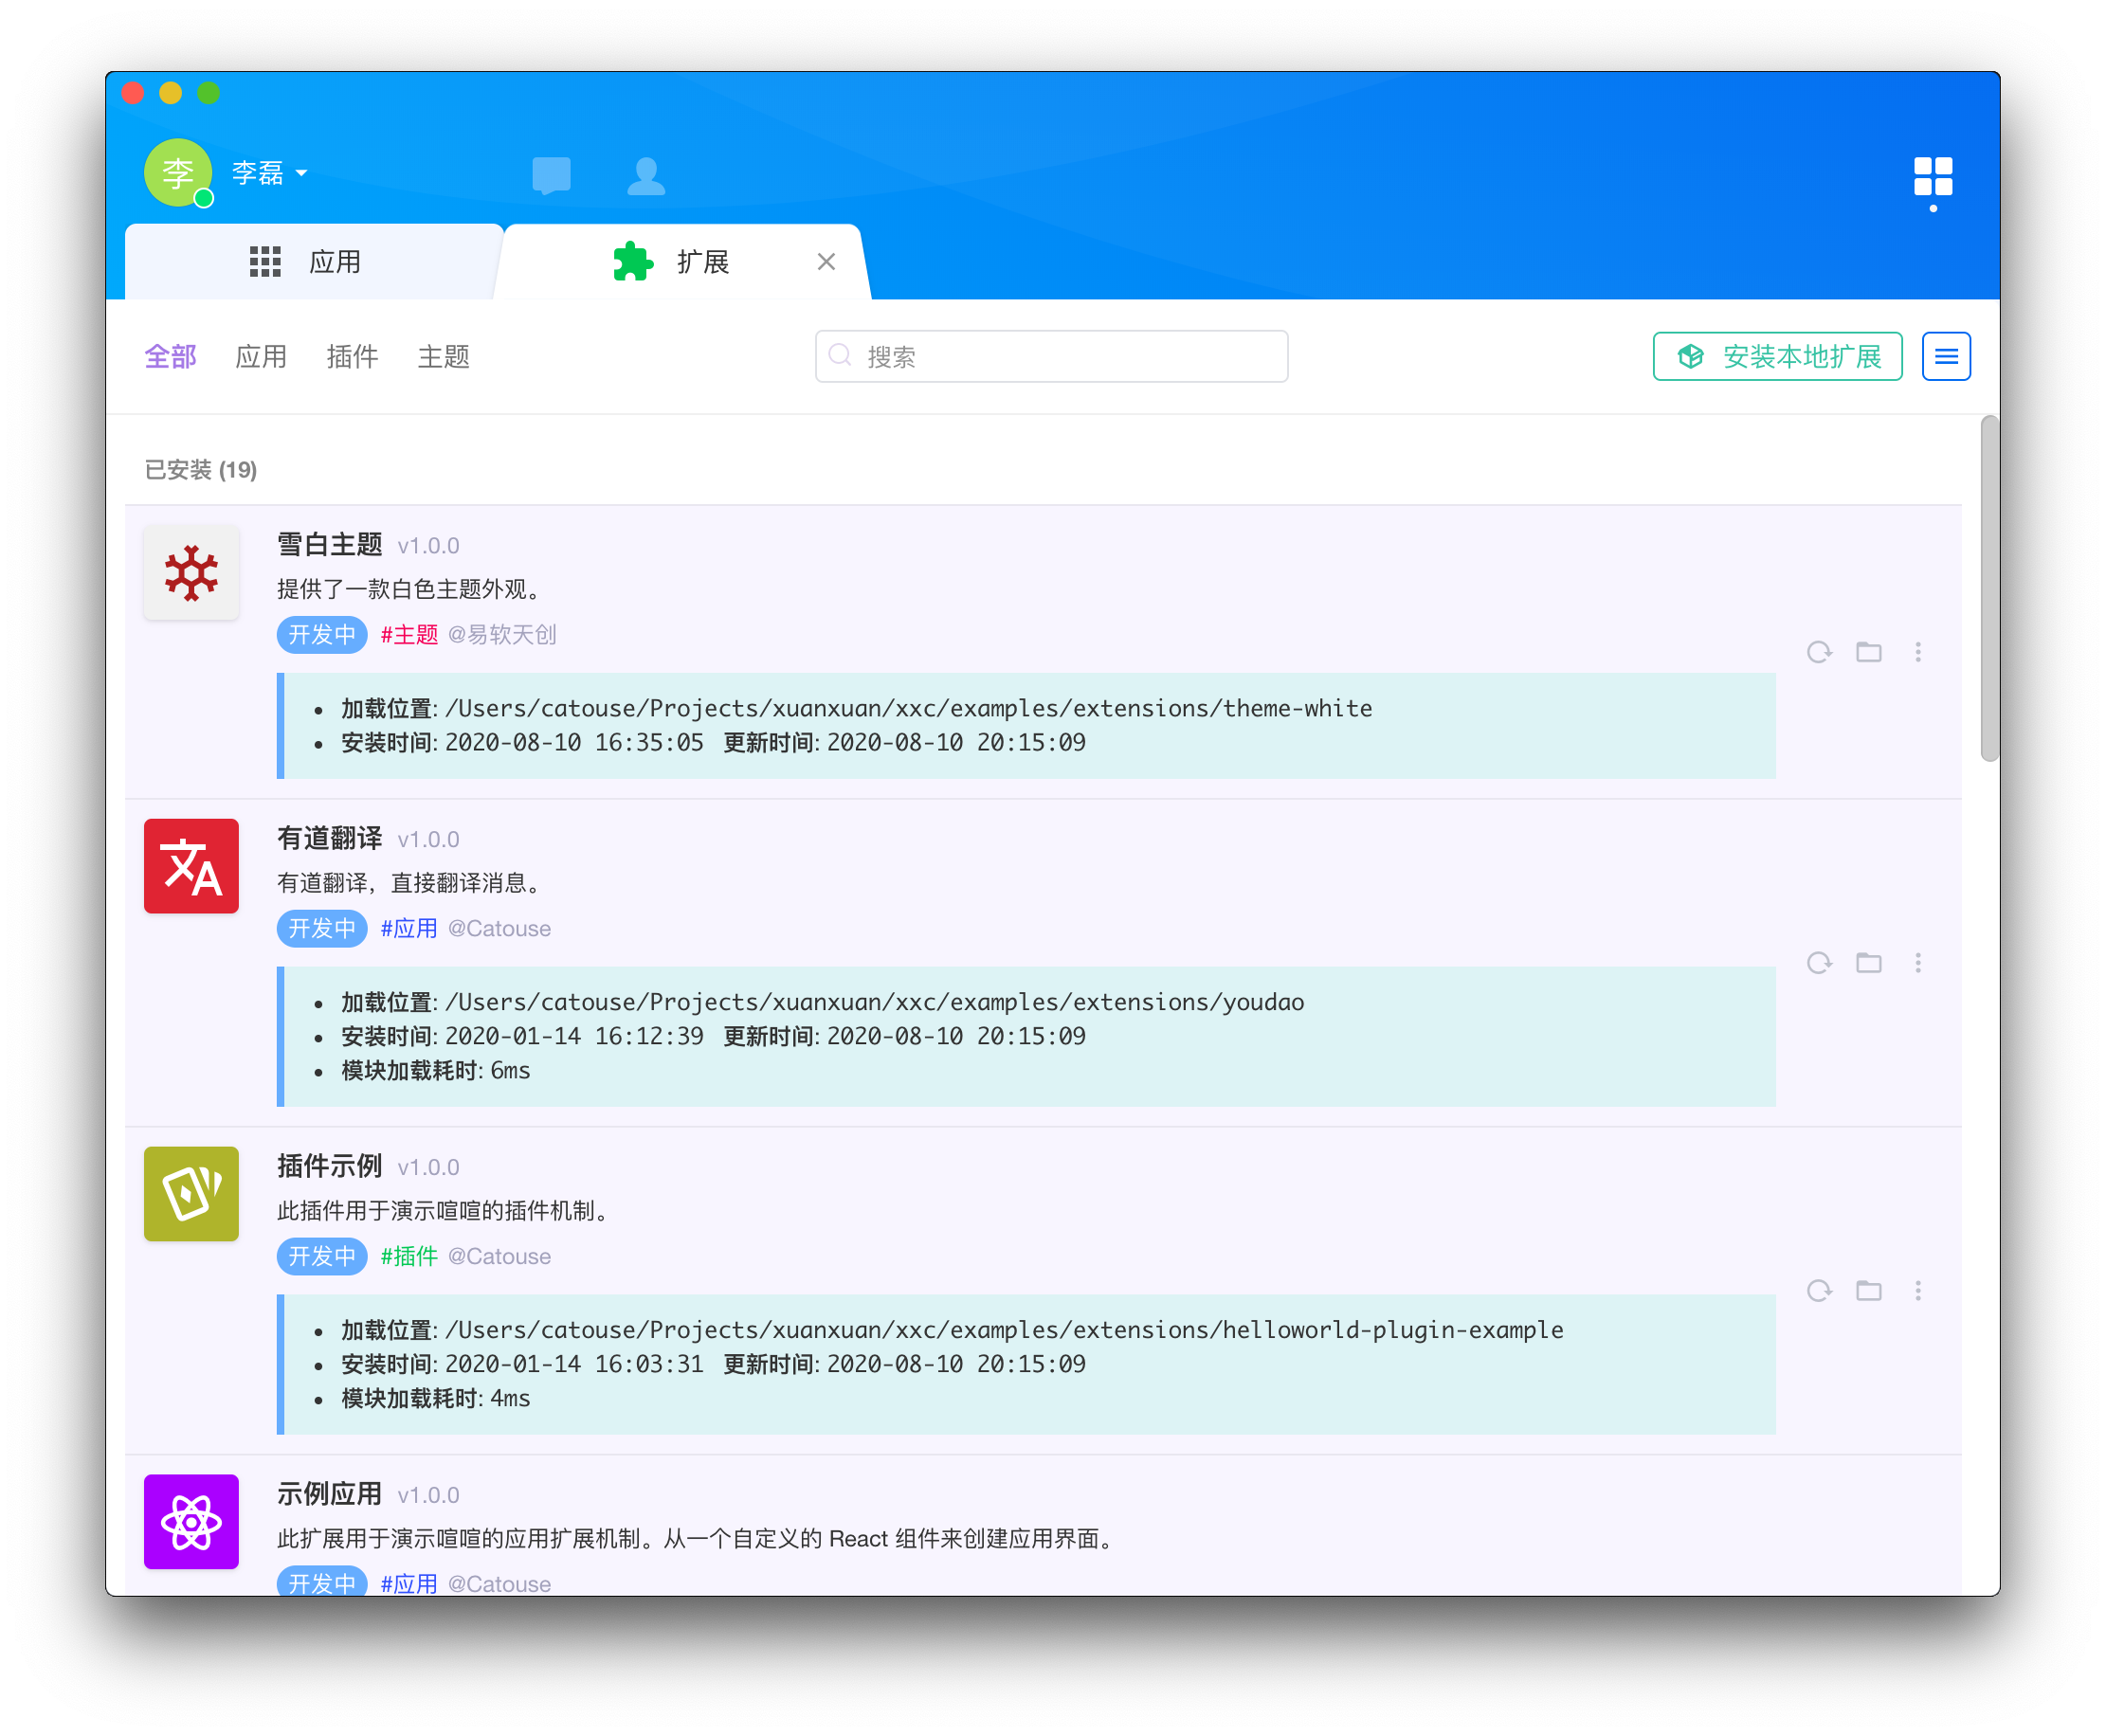Click the #主题 tag link
Image resolution: width=2106 pixels, height=1736 pixels.
coord(409,635)
